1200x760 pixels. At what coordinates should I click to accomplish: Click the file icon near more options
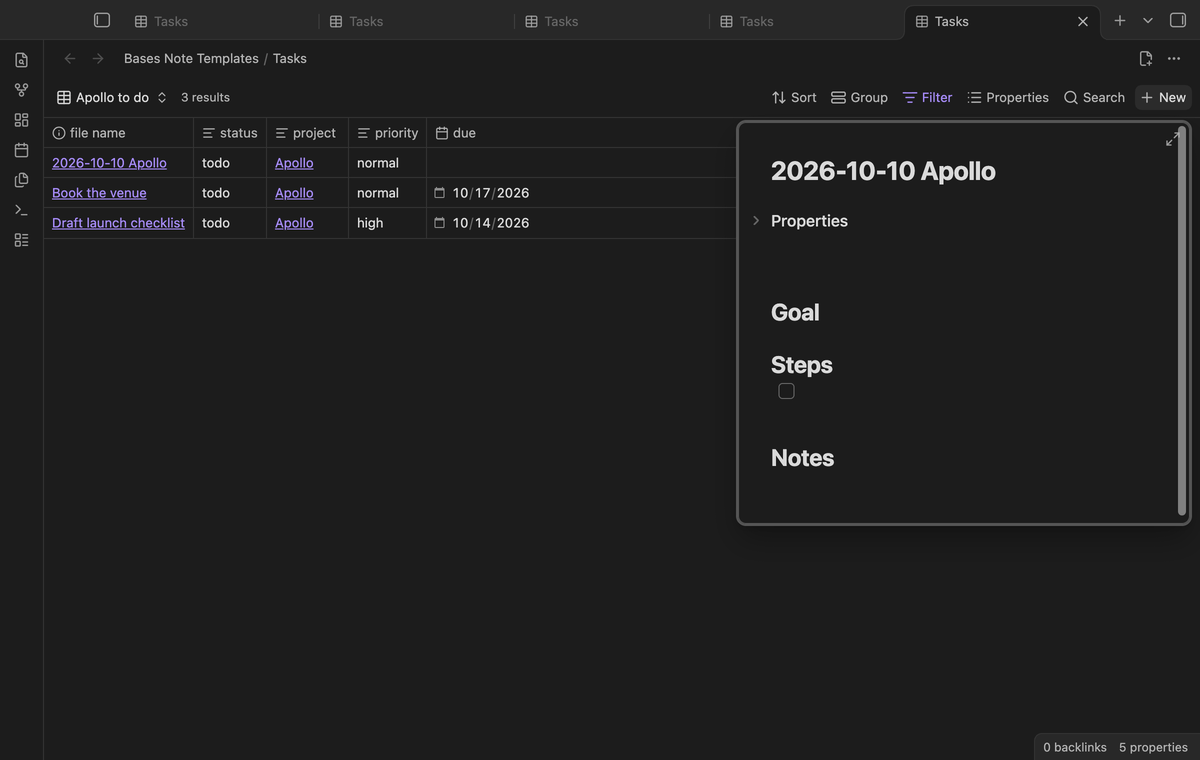(x=1146, y=59)
